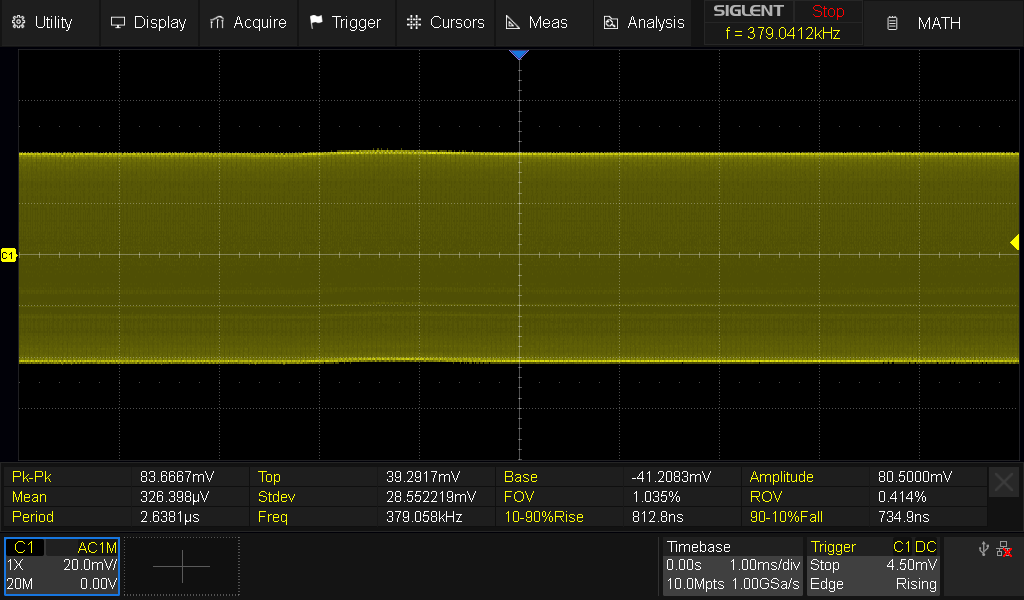
Task: Click the MATH button icon
Action: (x=893, y=23)
